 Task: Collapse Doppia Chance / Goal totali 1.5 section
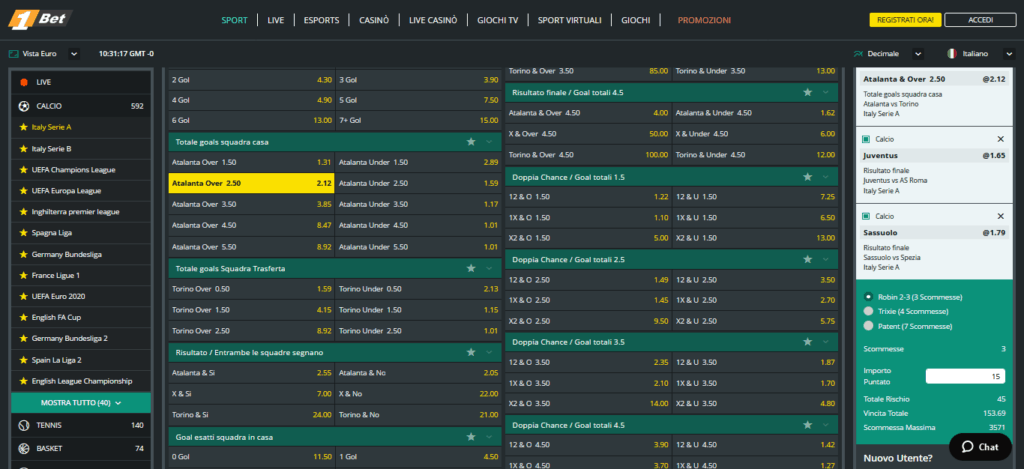pyautogui.click(x=827, y=177)
